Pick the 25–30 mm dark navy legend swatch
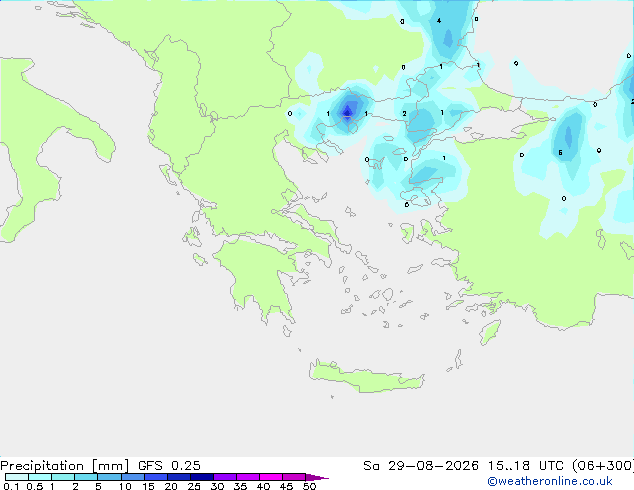The height and width of the screenshot is (490, 634). click(x=202, y=477)
